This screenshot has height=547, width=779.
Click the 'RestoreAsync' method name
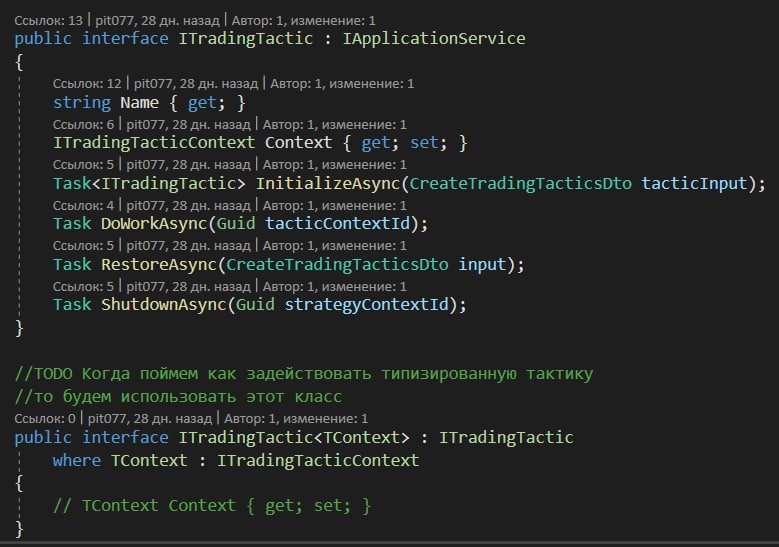click(x=158, y=264)
